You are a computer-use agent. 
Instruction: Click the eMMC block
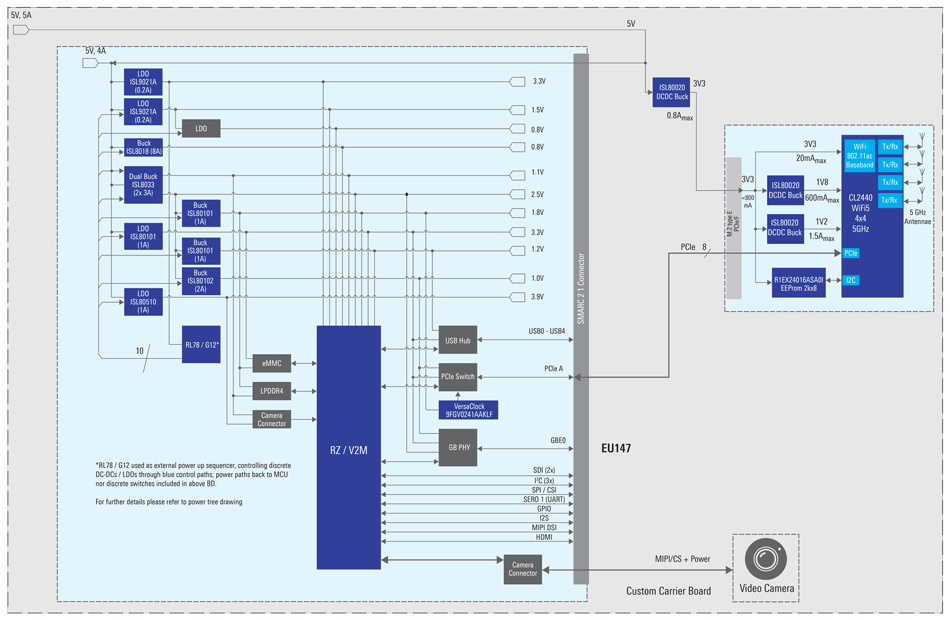271,364
